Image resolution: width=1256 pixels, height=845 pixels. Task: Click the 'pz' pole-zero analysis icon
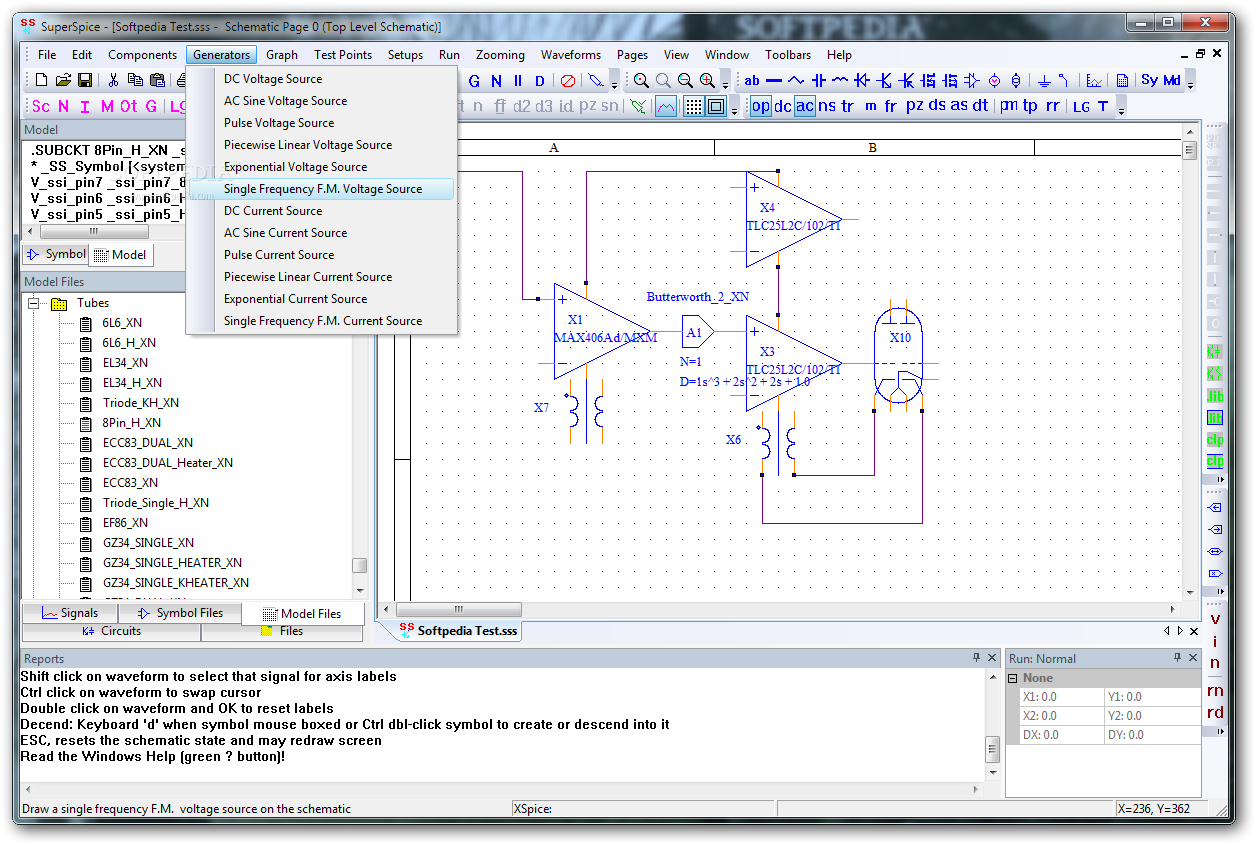[x=914, y=106]
